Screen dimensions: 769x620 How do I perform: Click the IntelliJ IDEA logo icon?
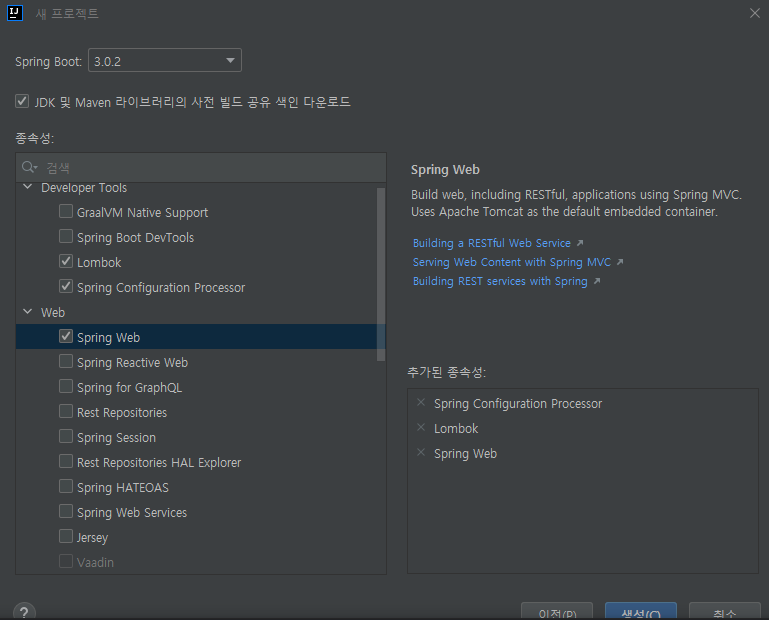tap(15, 13)
